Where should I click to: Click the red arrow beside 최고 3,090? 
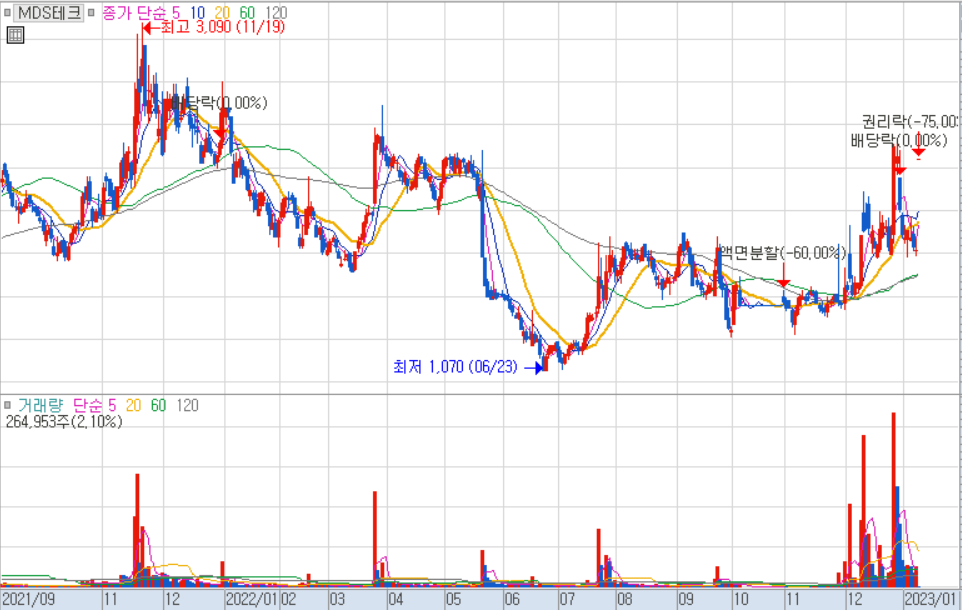(151, 28)
